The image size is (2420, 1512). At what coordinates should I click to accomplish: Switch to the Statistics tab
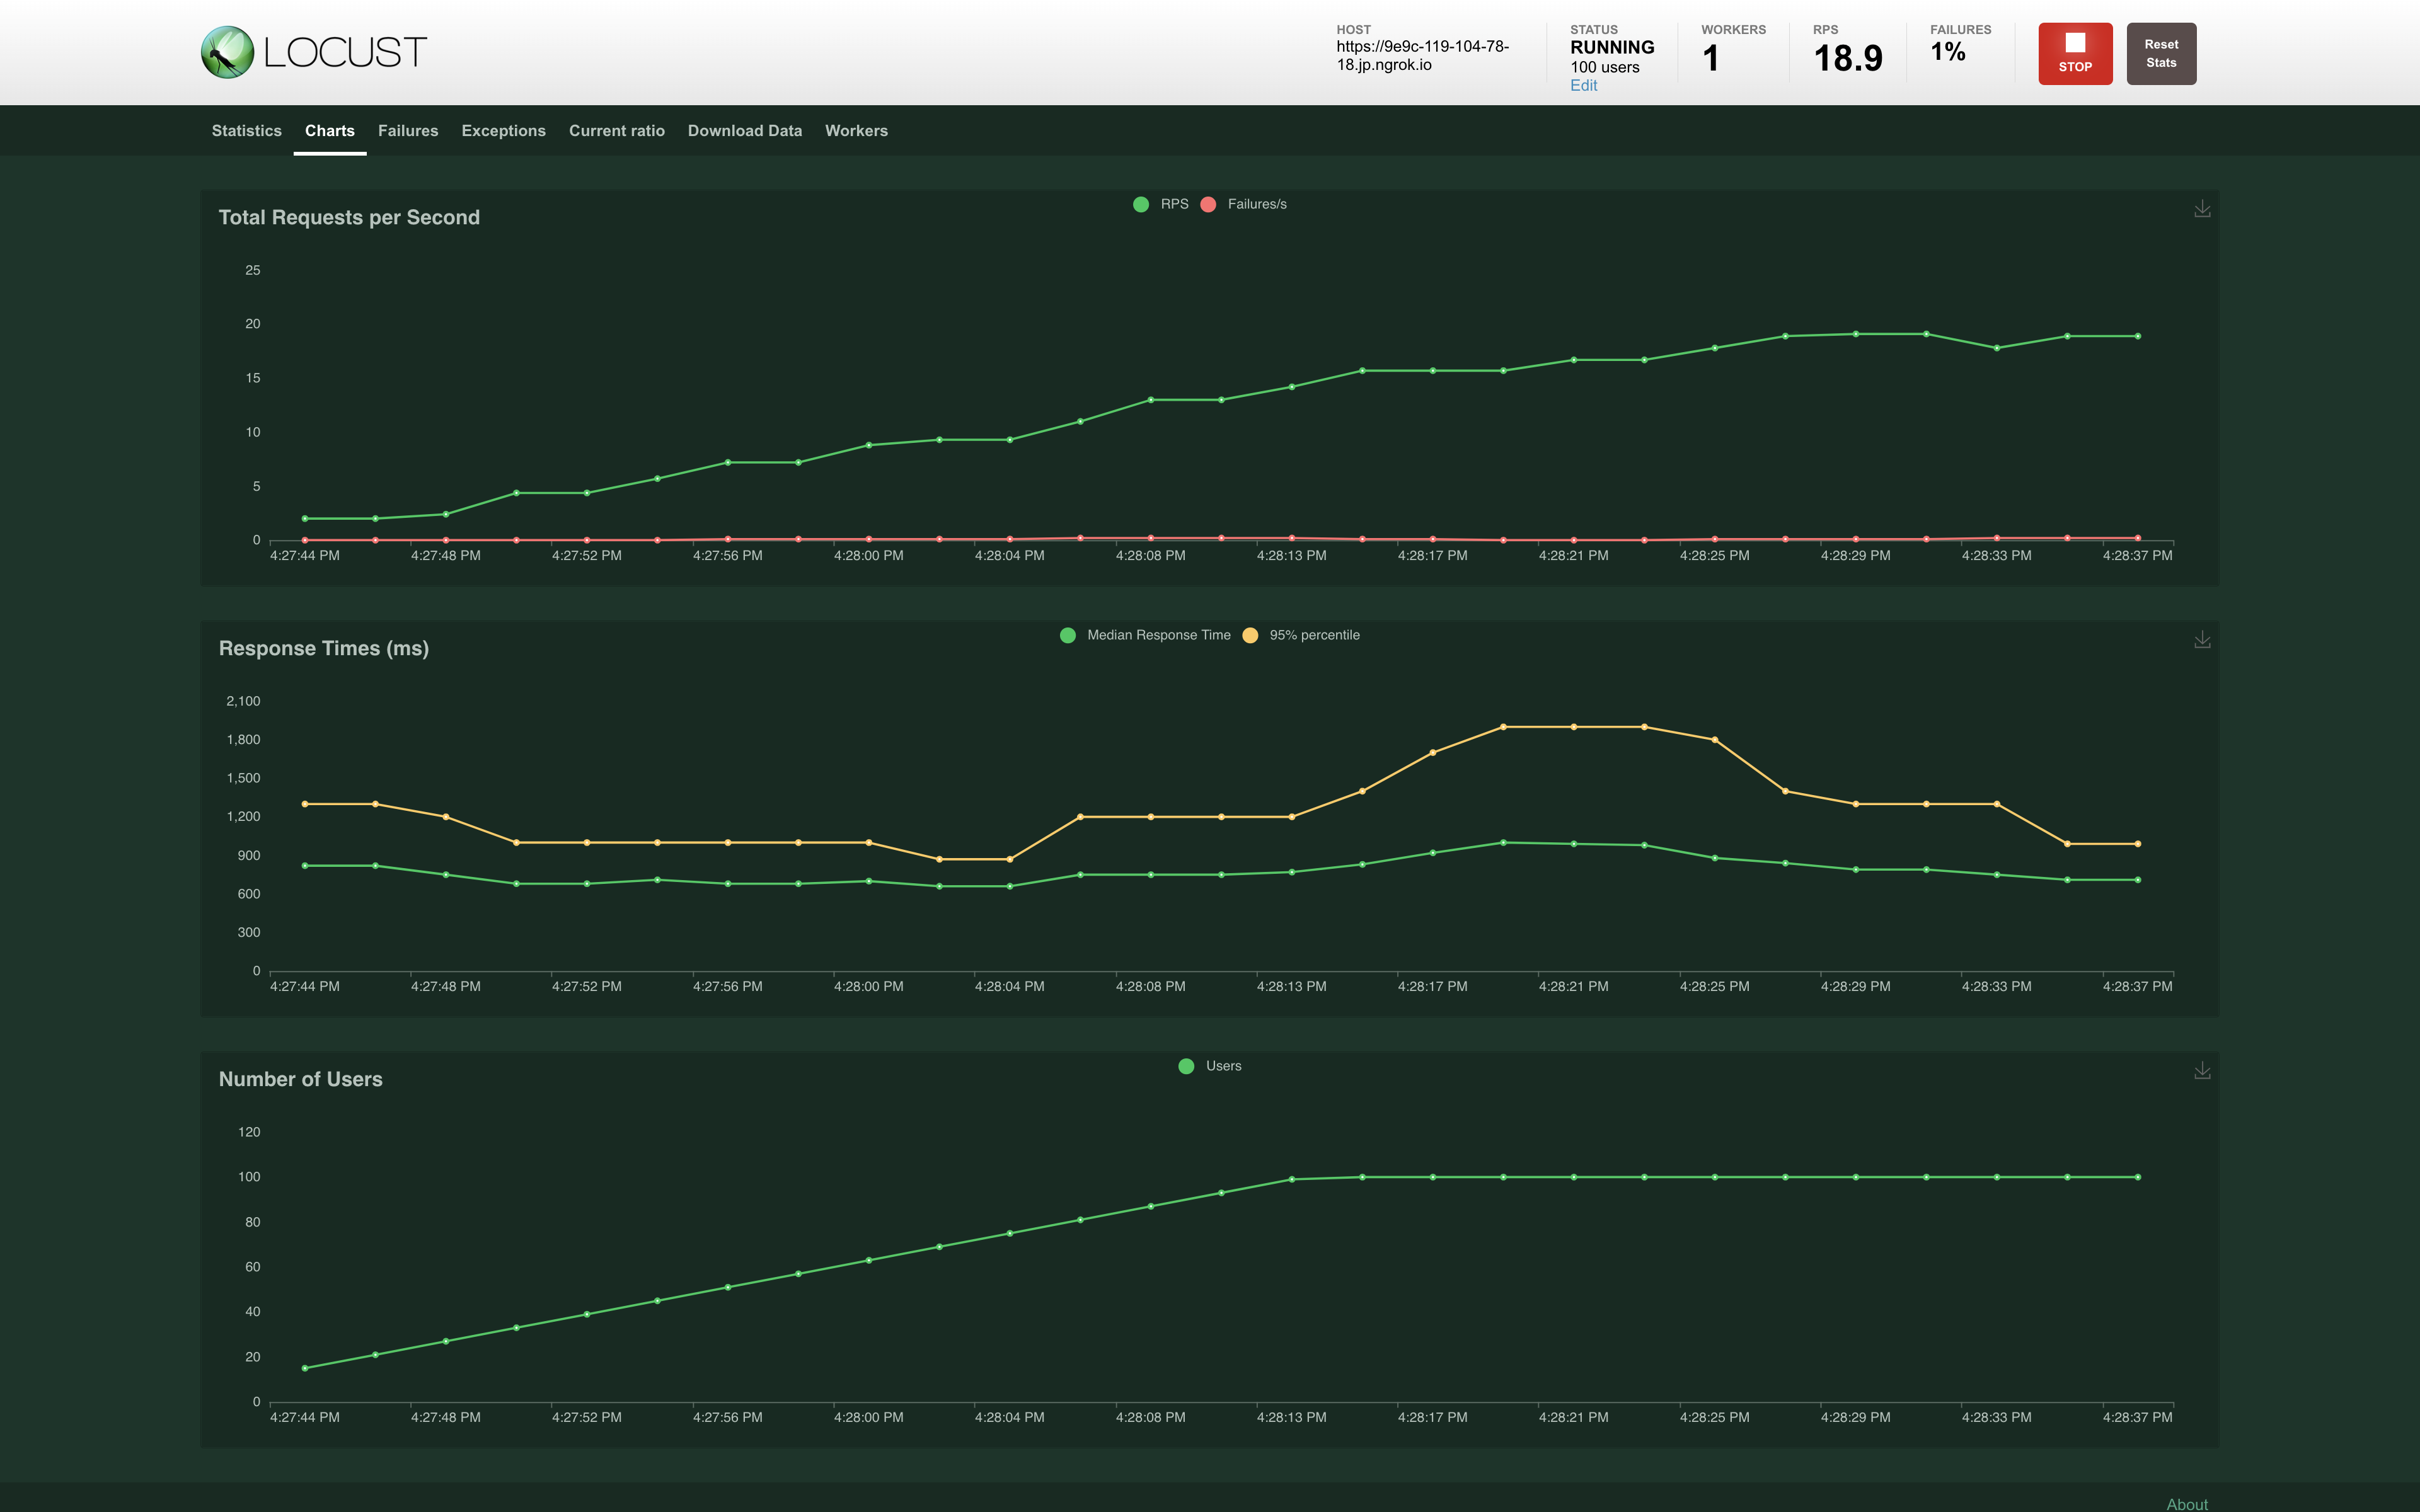coord(246,131)
